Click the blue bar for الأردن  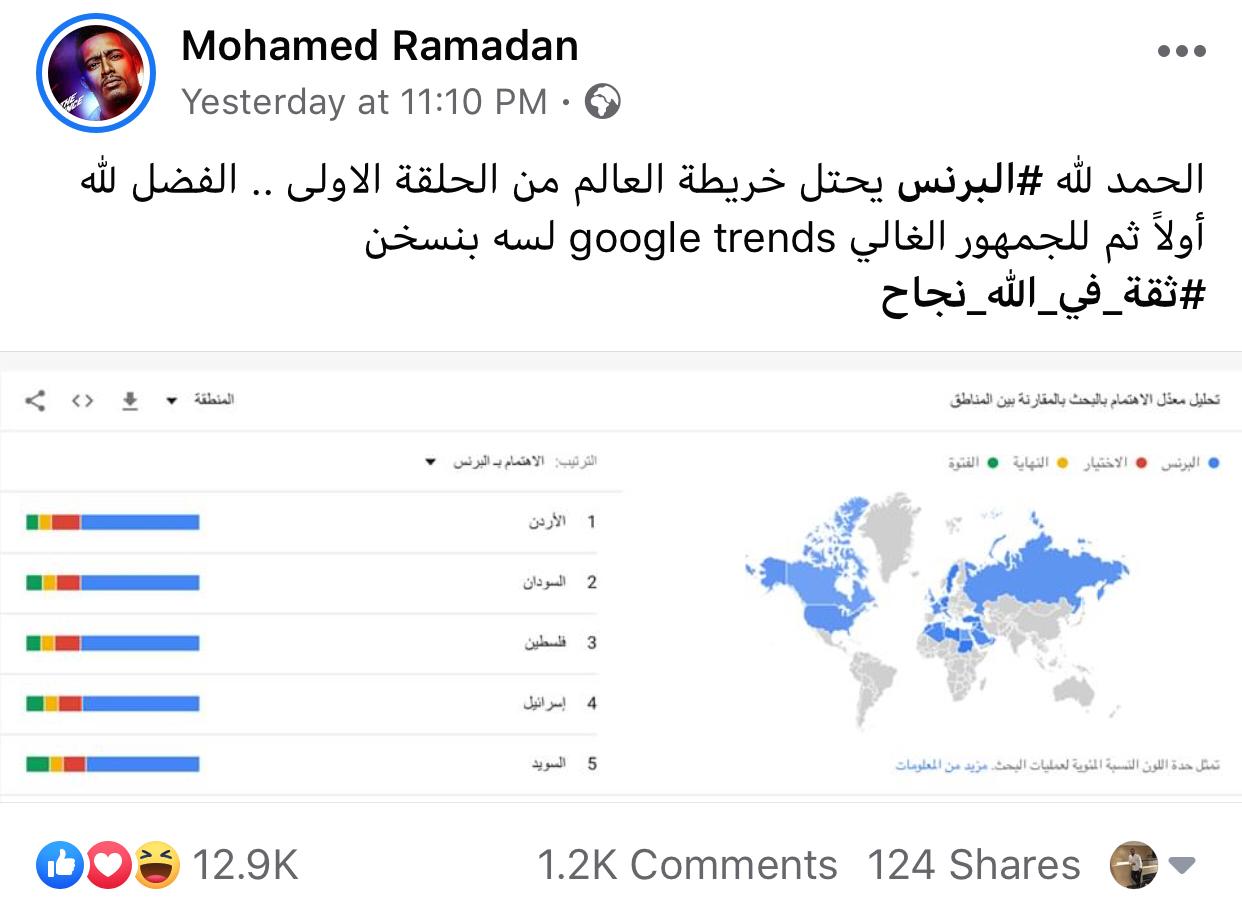[x=140, y=522]
